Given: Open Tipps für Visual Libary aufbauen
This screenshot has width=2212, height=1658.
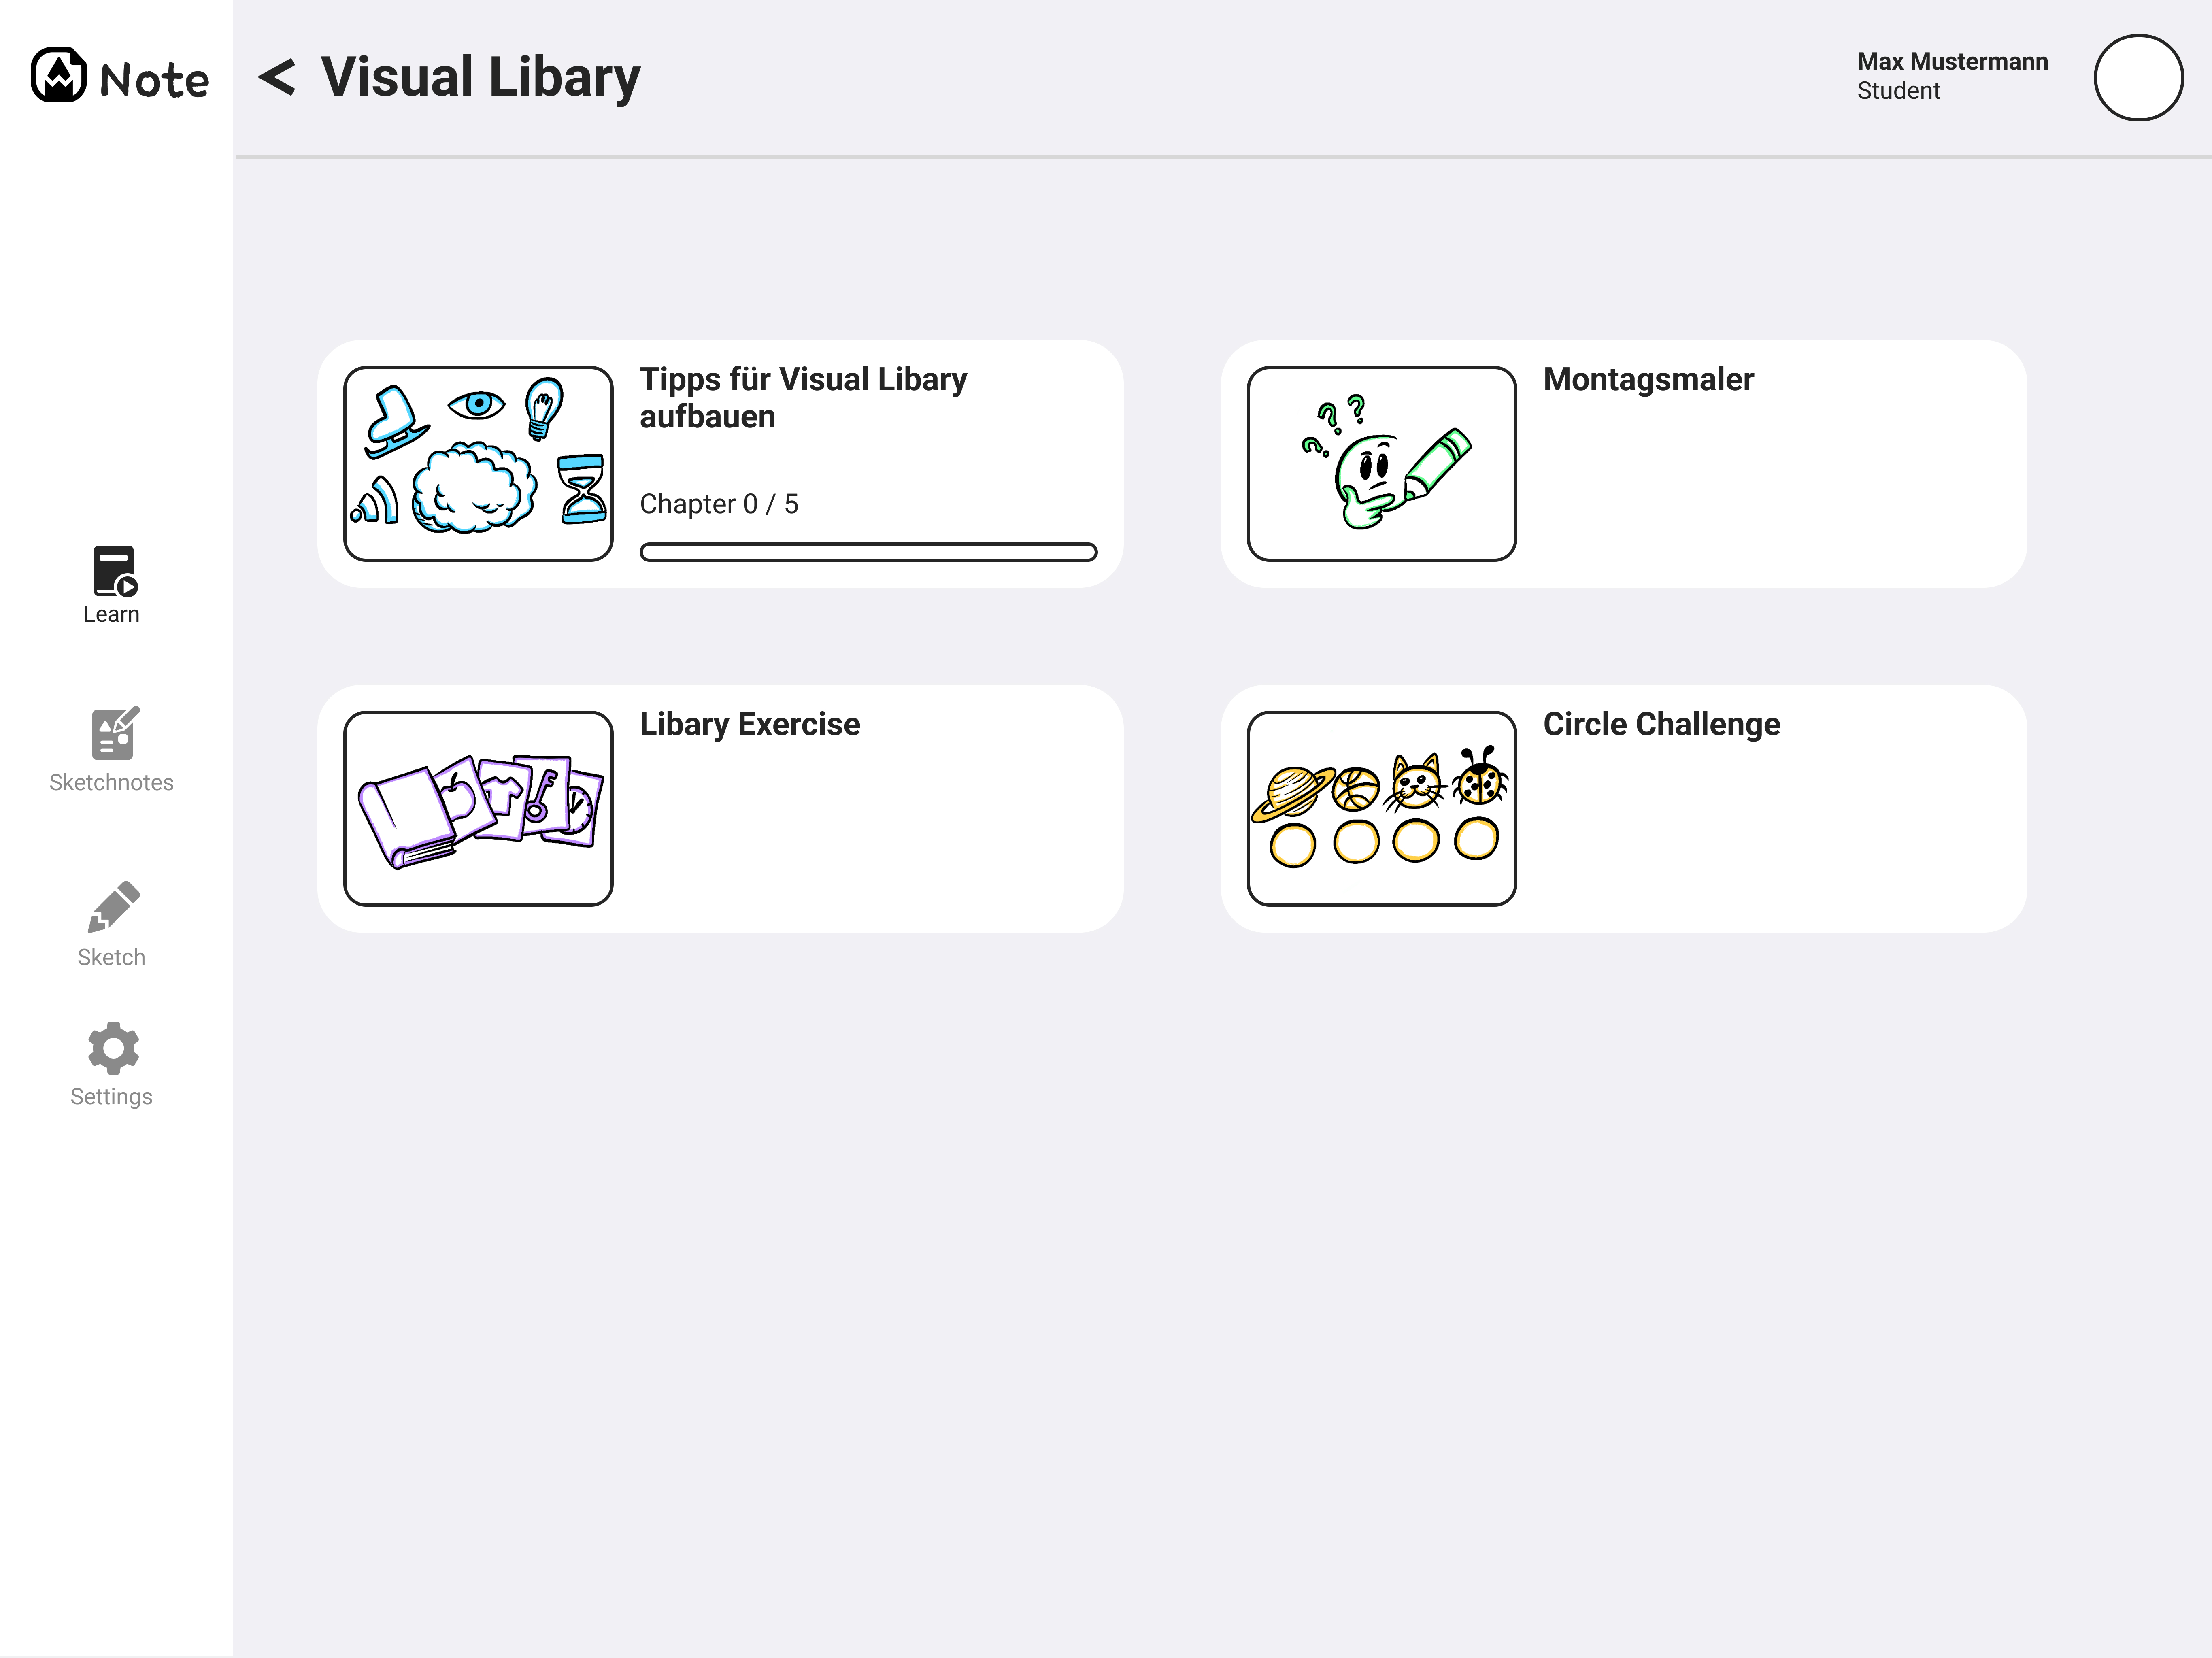Looking at the screenshot, I should (x=803, y=398).
